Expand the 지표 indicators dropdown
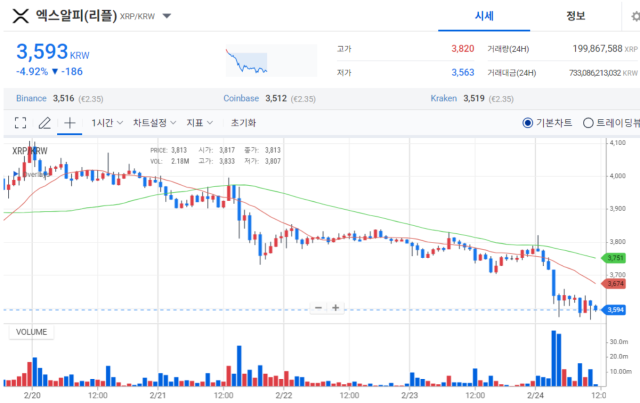 199,123
